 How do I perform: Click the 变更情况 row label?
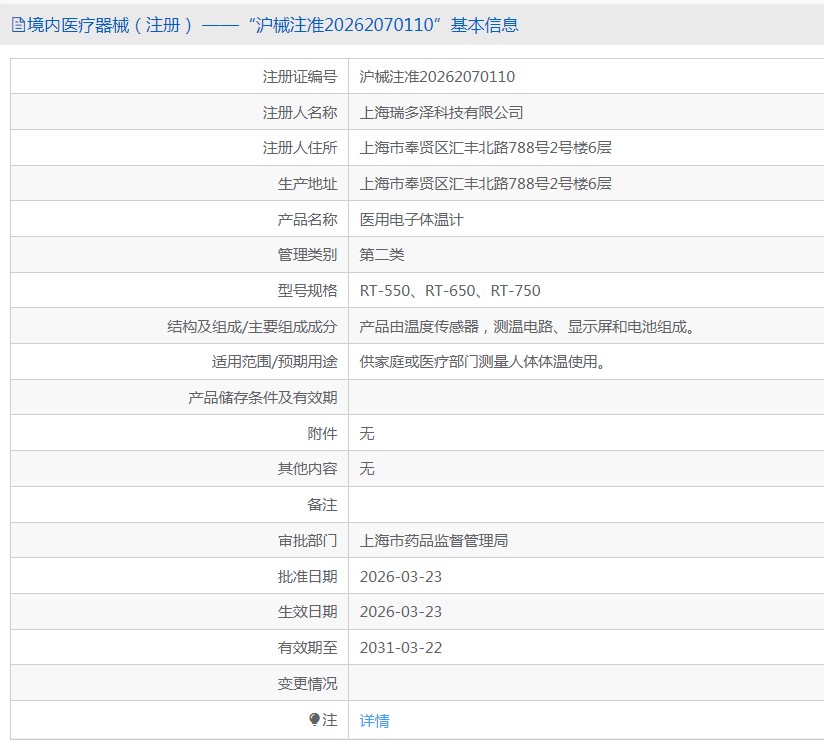(307, 684)
